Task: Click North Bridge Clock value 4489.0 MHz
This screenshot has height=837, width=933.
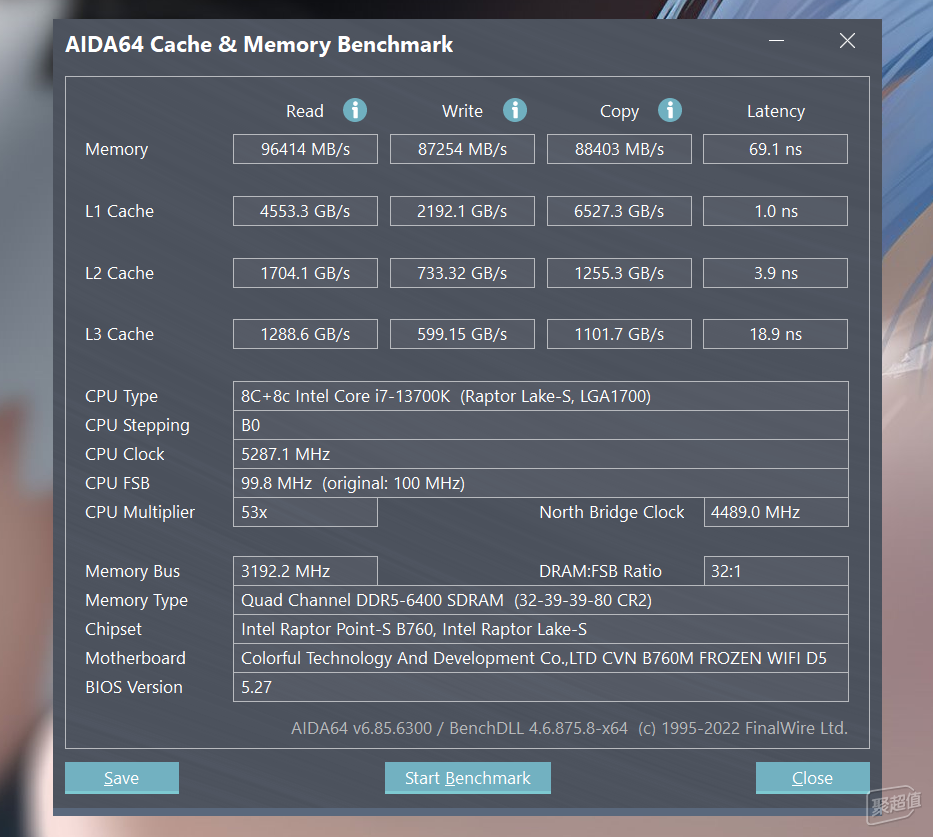Action: 777,512
